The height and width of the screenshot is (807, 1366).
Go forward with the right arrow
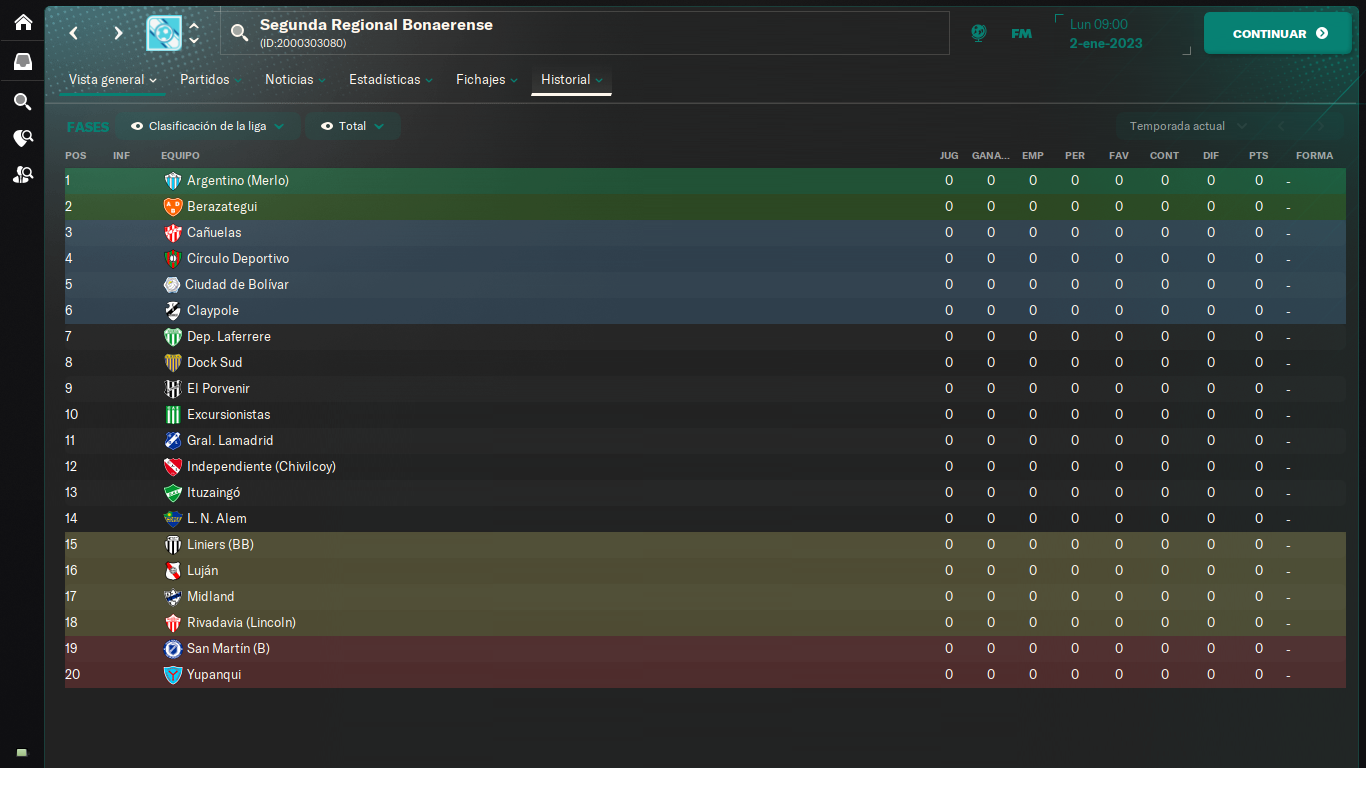pyautogui.click(x=118, y=33)
